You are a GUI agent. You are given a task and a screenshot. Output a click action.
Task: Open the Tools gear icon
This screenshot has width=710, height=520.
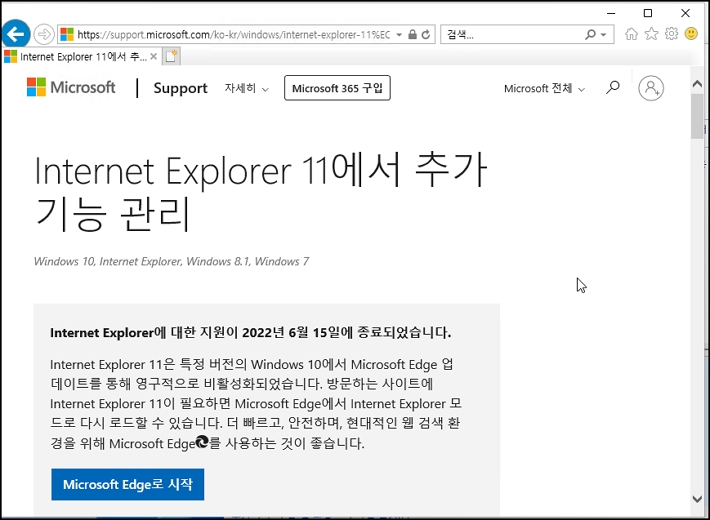[x=672, y=34]
